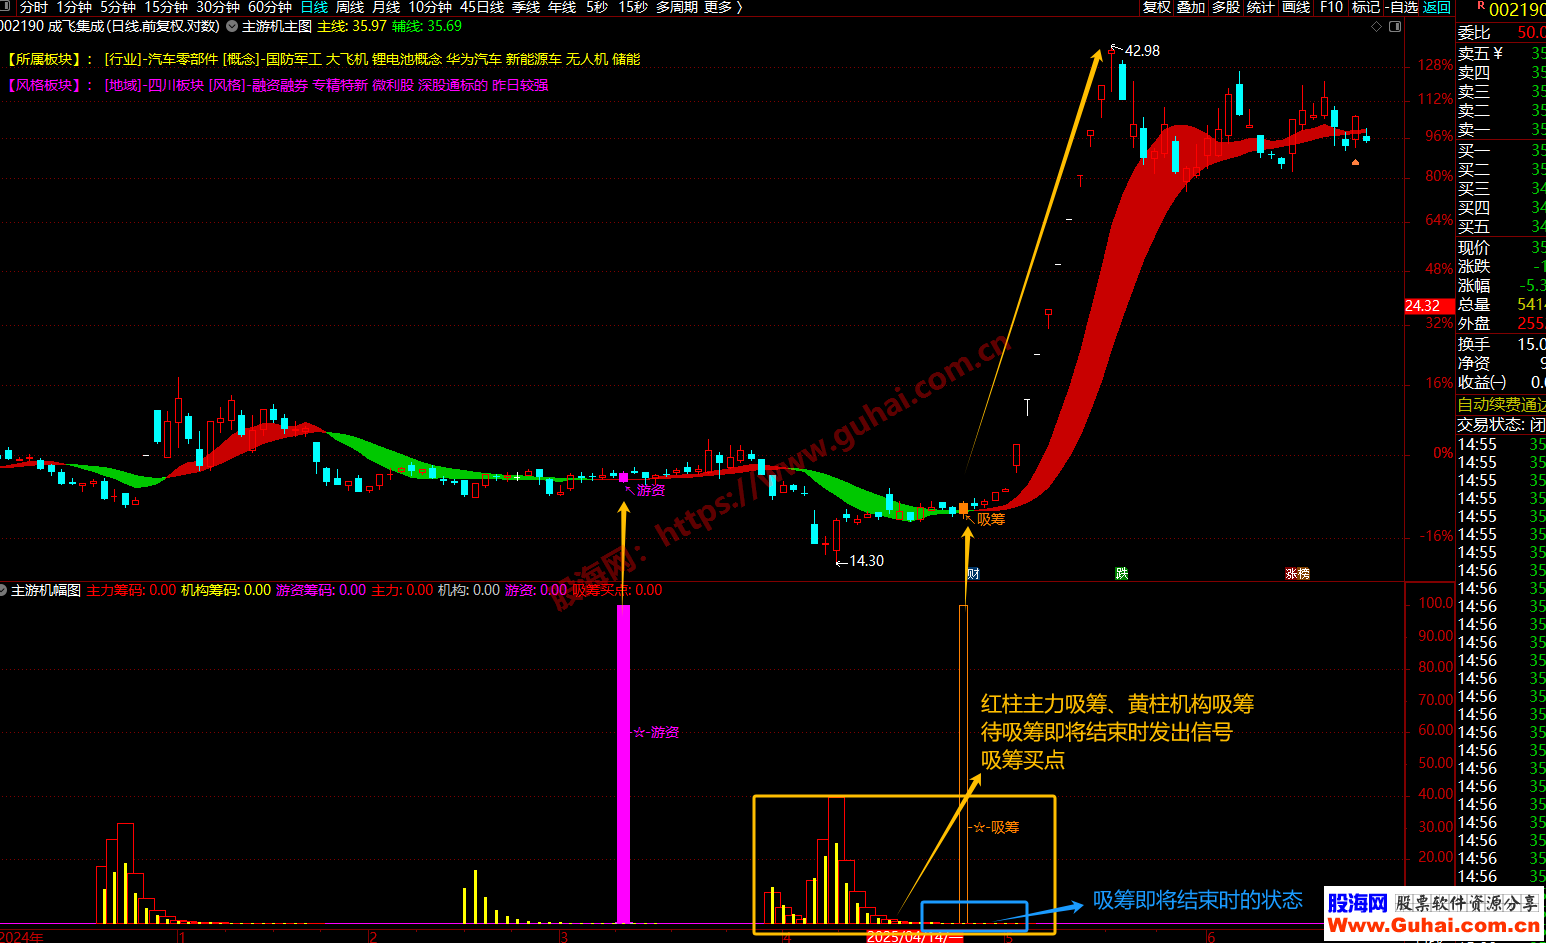Click the 吸筹 signal label on main chart
This screenshot has width=1546, height=943.
click(x=991, y=519)
